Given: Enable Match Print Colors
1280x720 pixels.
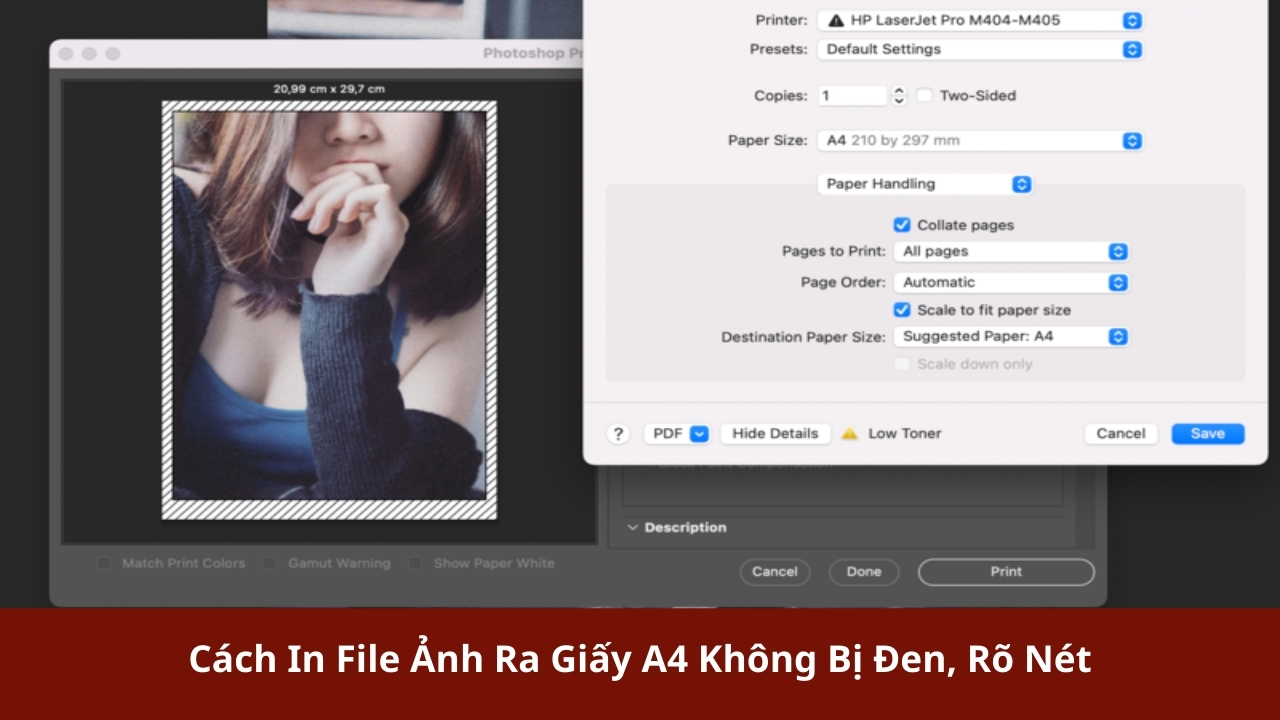Looking at the screenshot, I should tap(101, 563).
